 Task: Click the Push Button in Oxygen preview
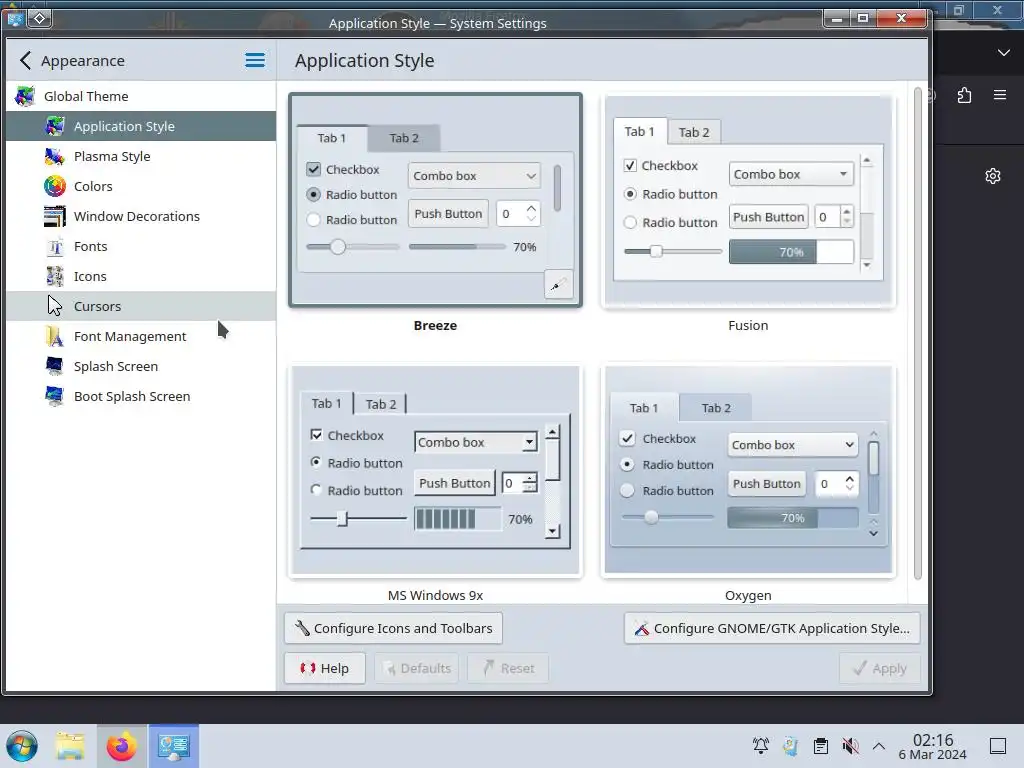pos(767,483)
